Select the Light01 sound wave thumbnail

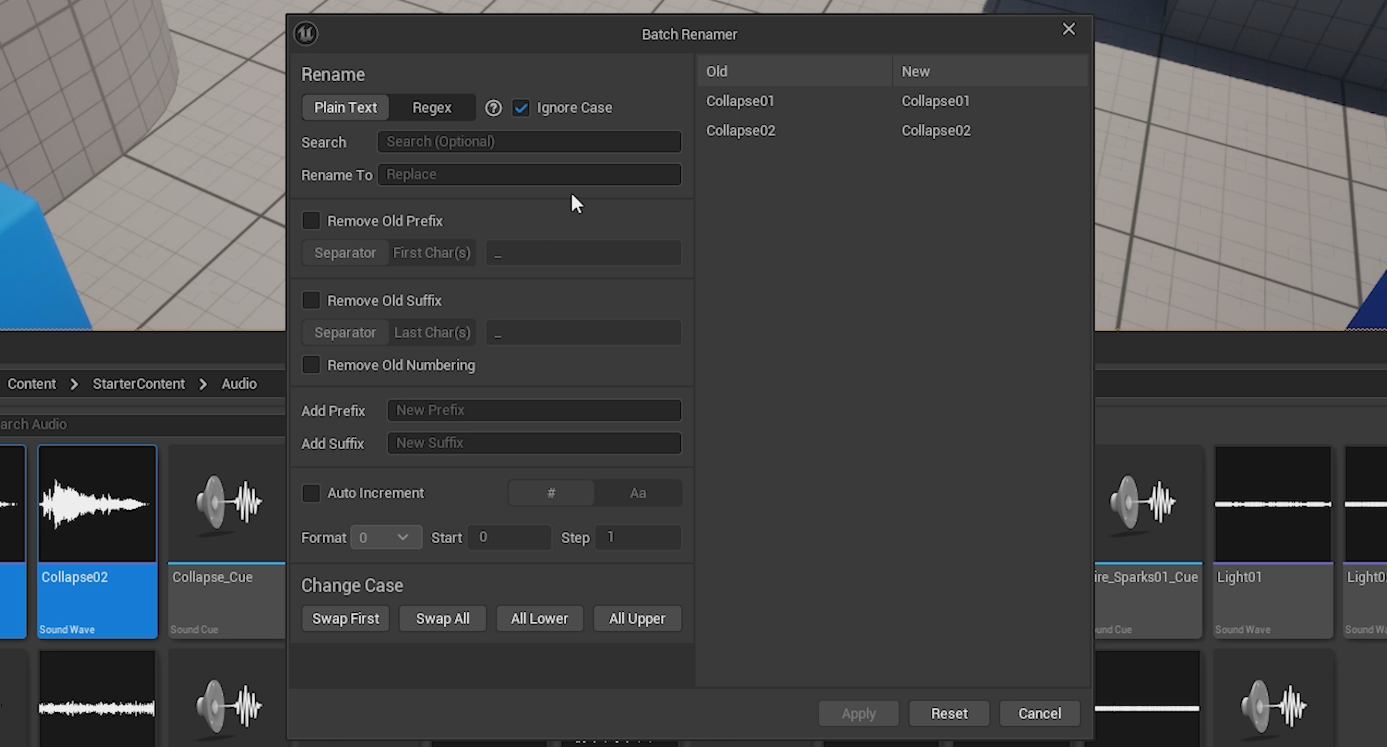click(x=1272, y=503)
